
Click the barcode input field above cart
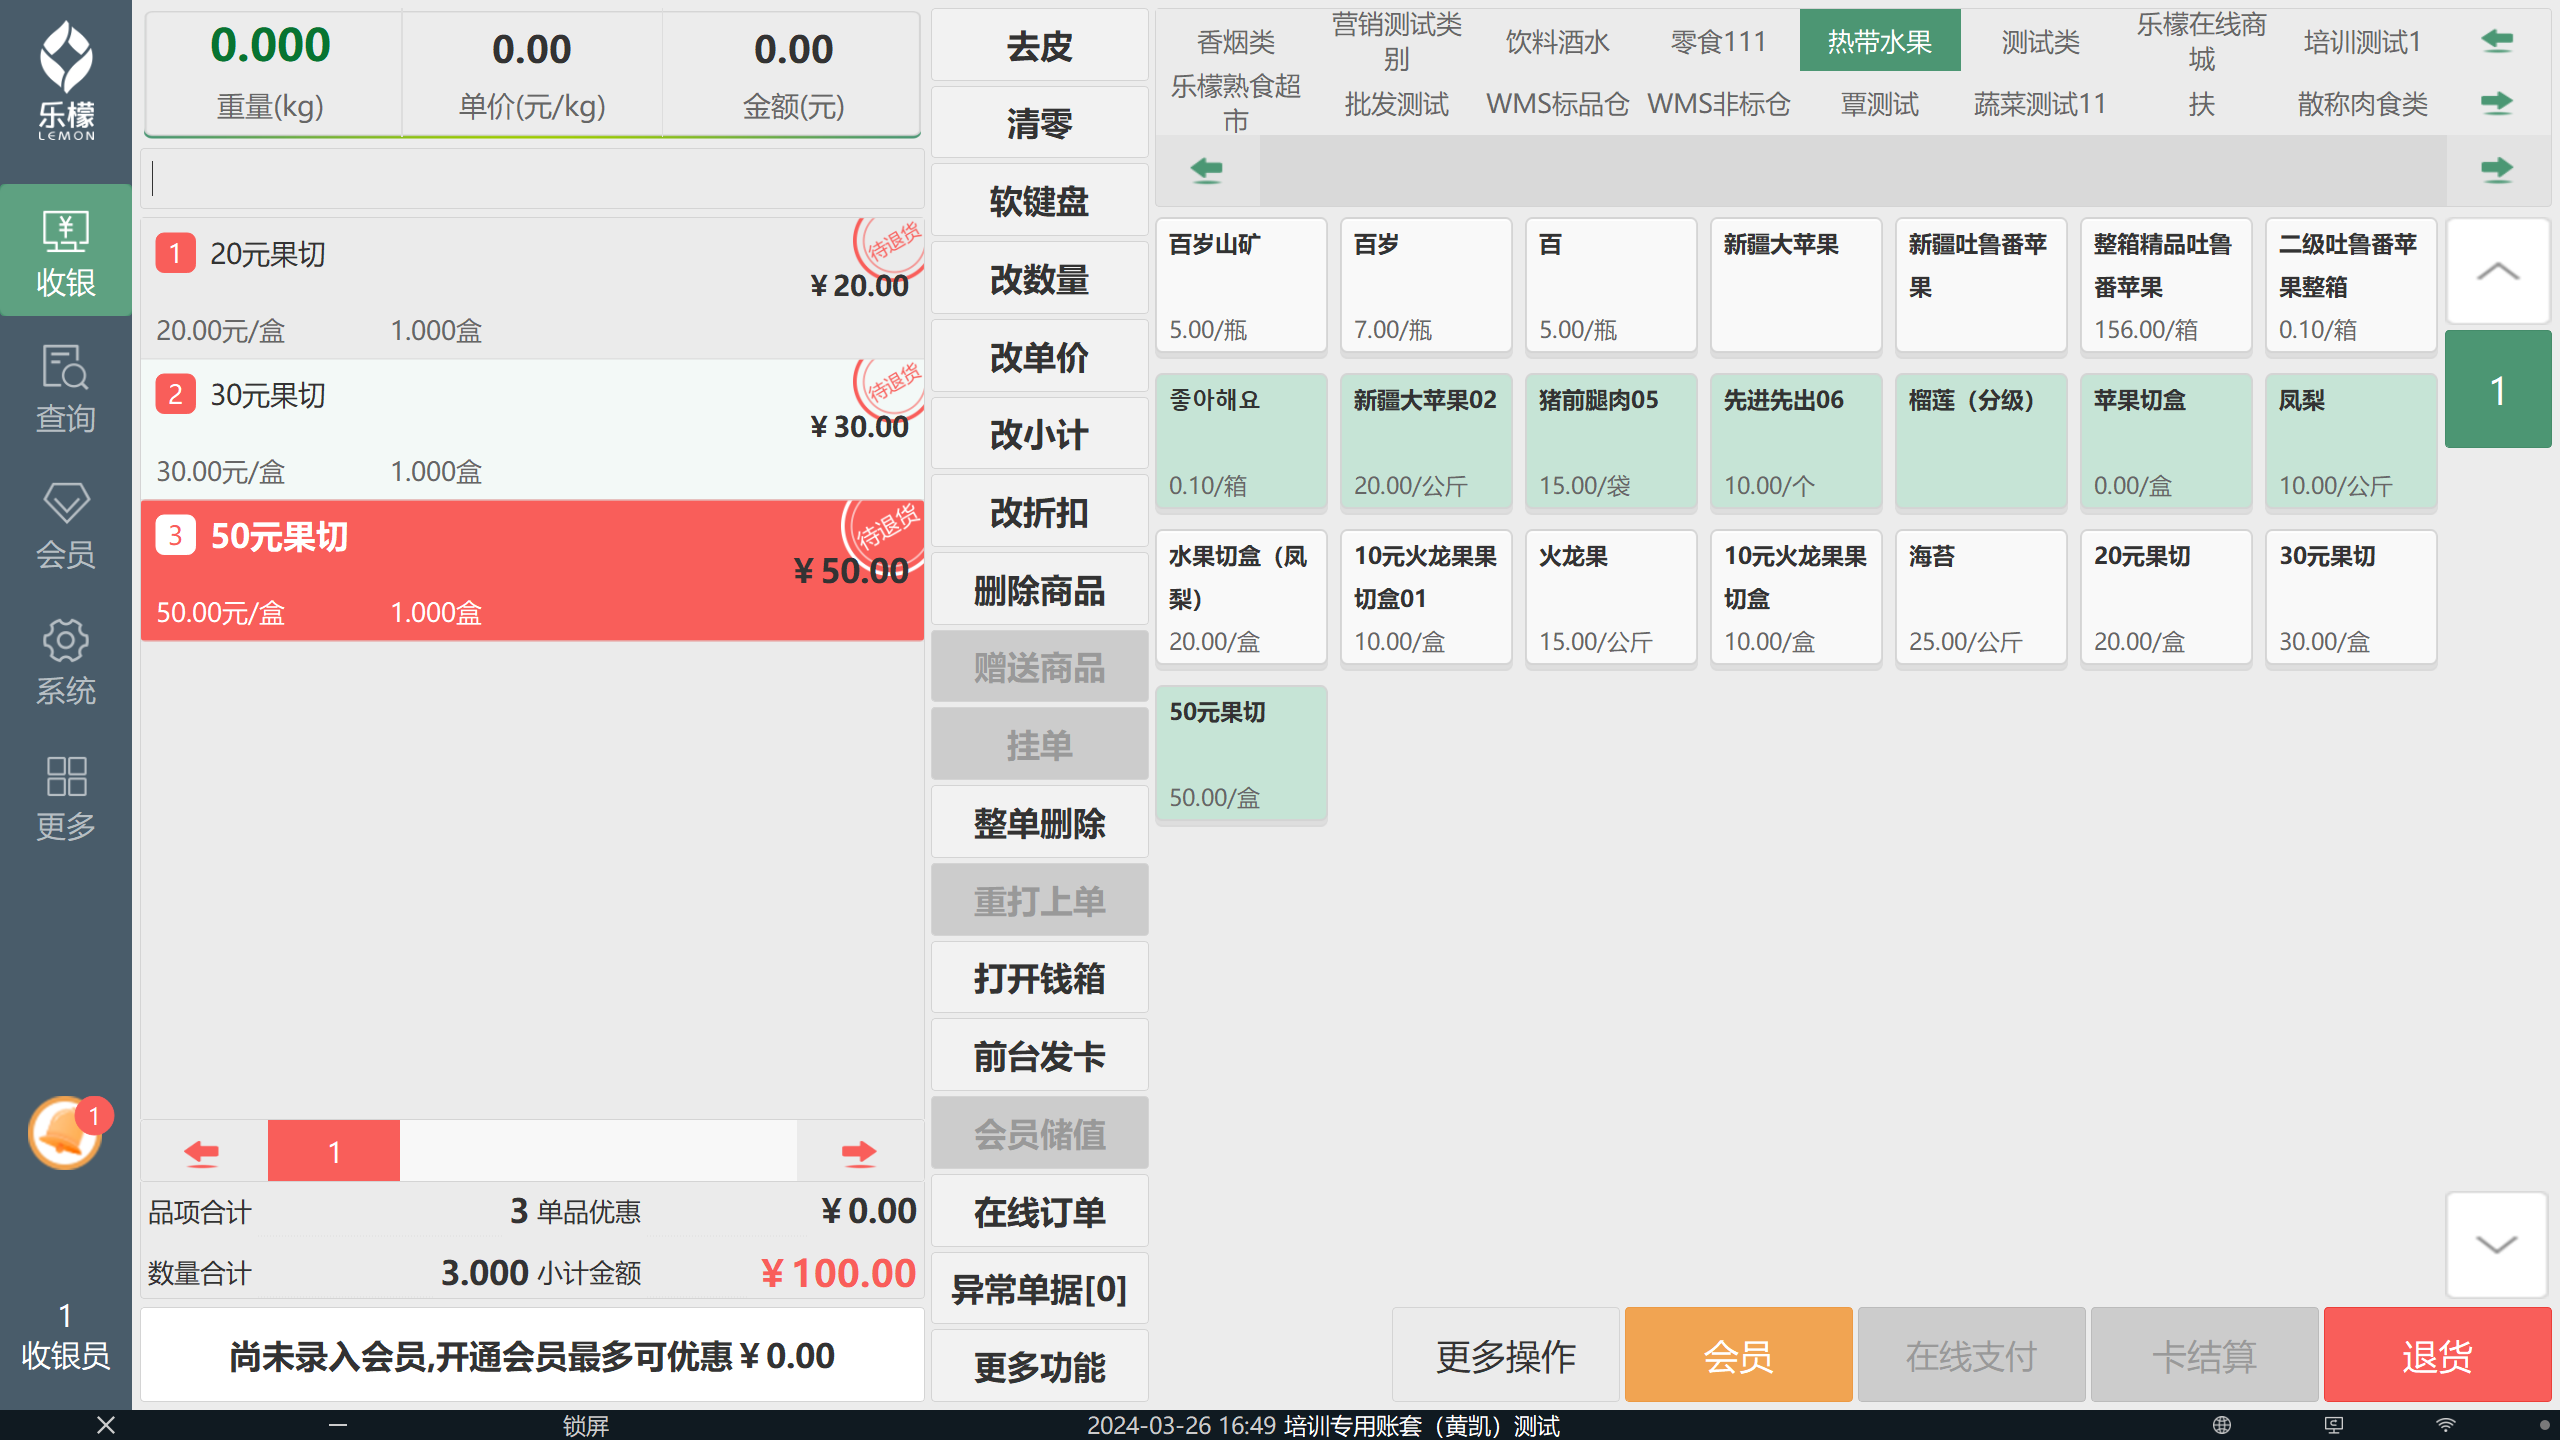pyautogui.click(x=532, y=179)
